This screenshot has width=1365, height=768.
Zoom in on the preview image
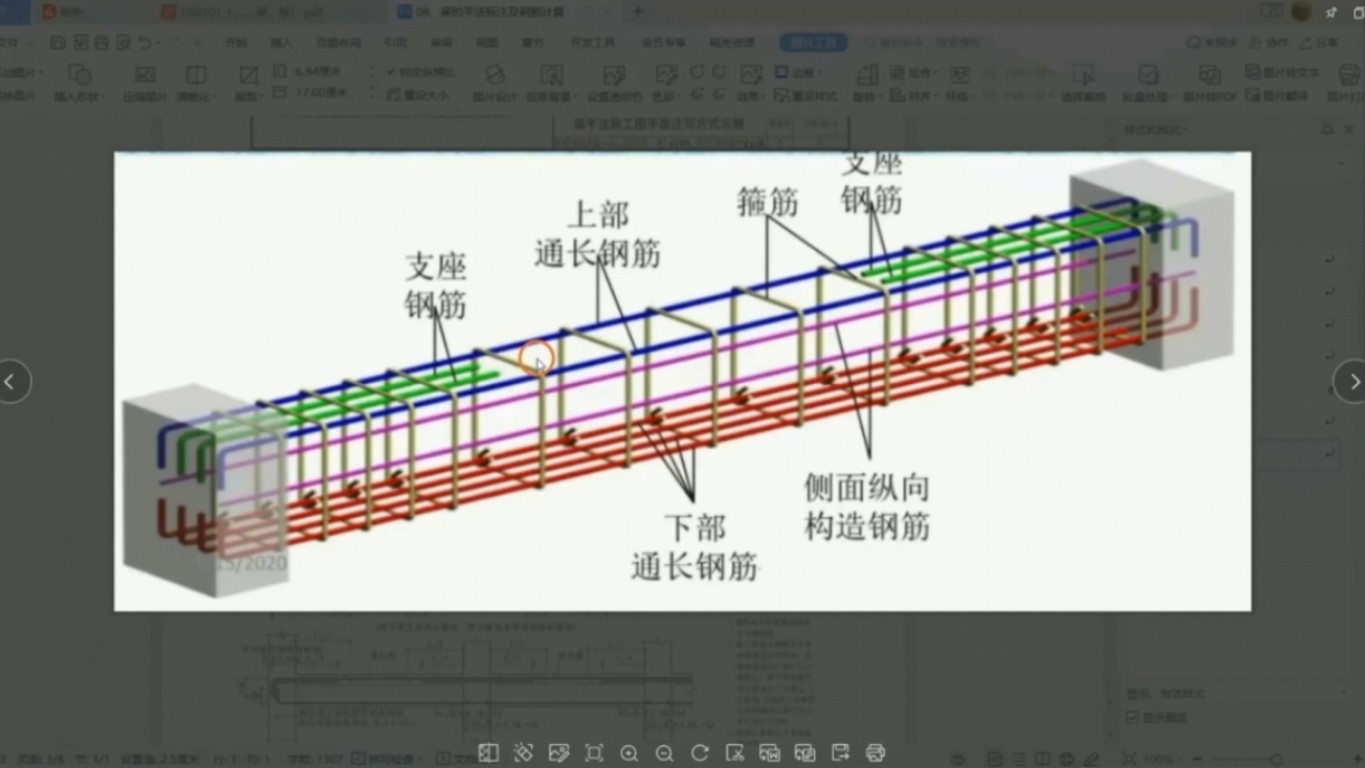[x=629, y=753]
